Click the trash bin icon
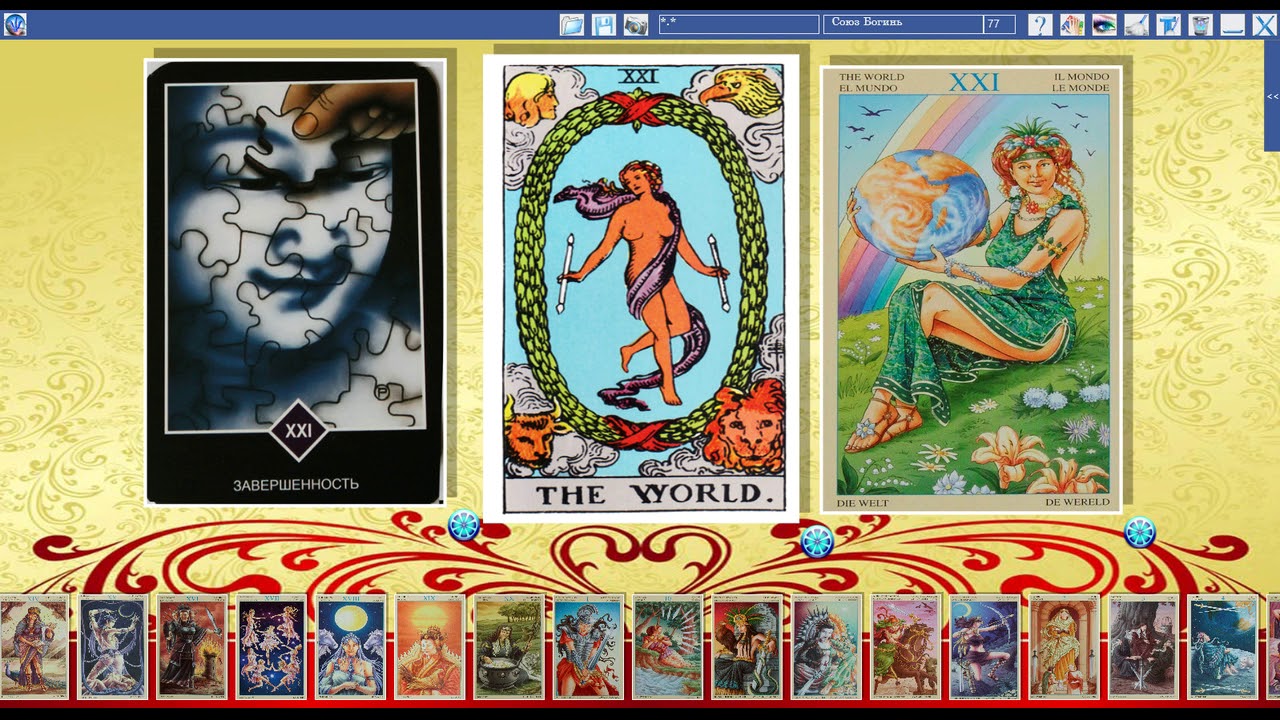Image resolution: width=1280 pixels, height=720 pixels. click(1200, 25)
